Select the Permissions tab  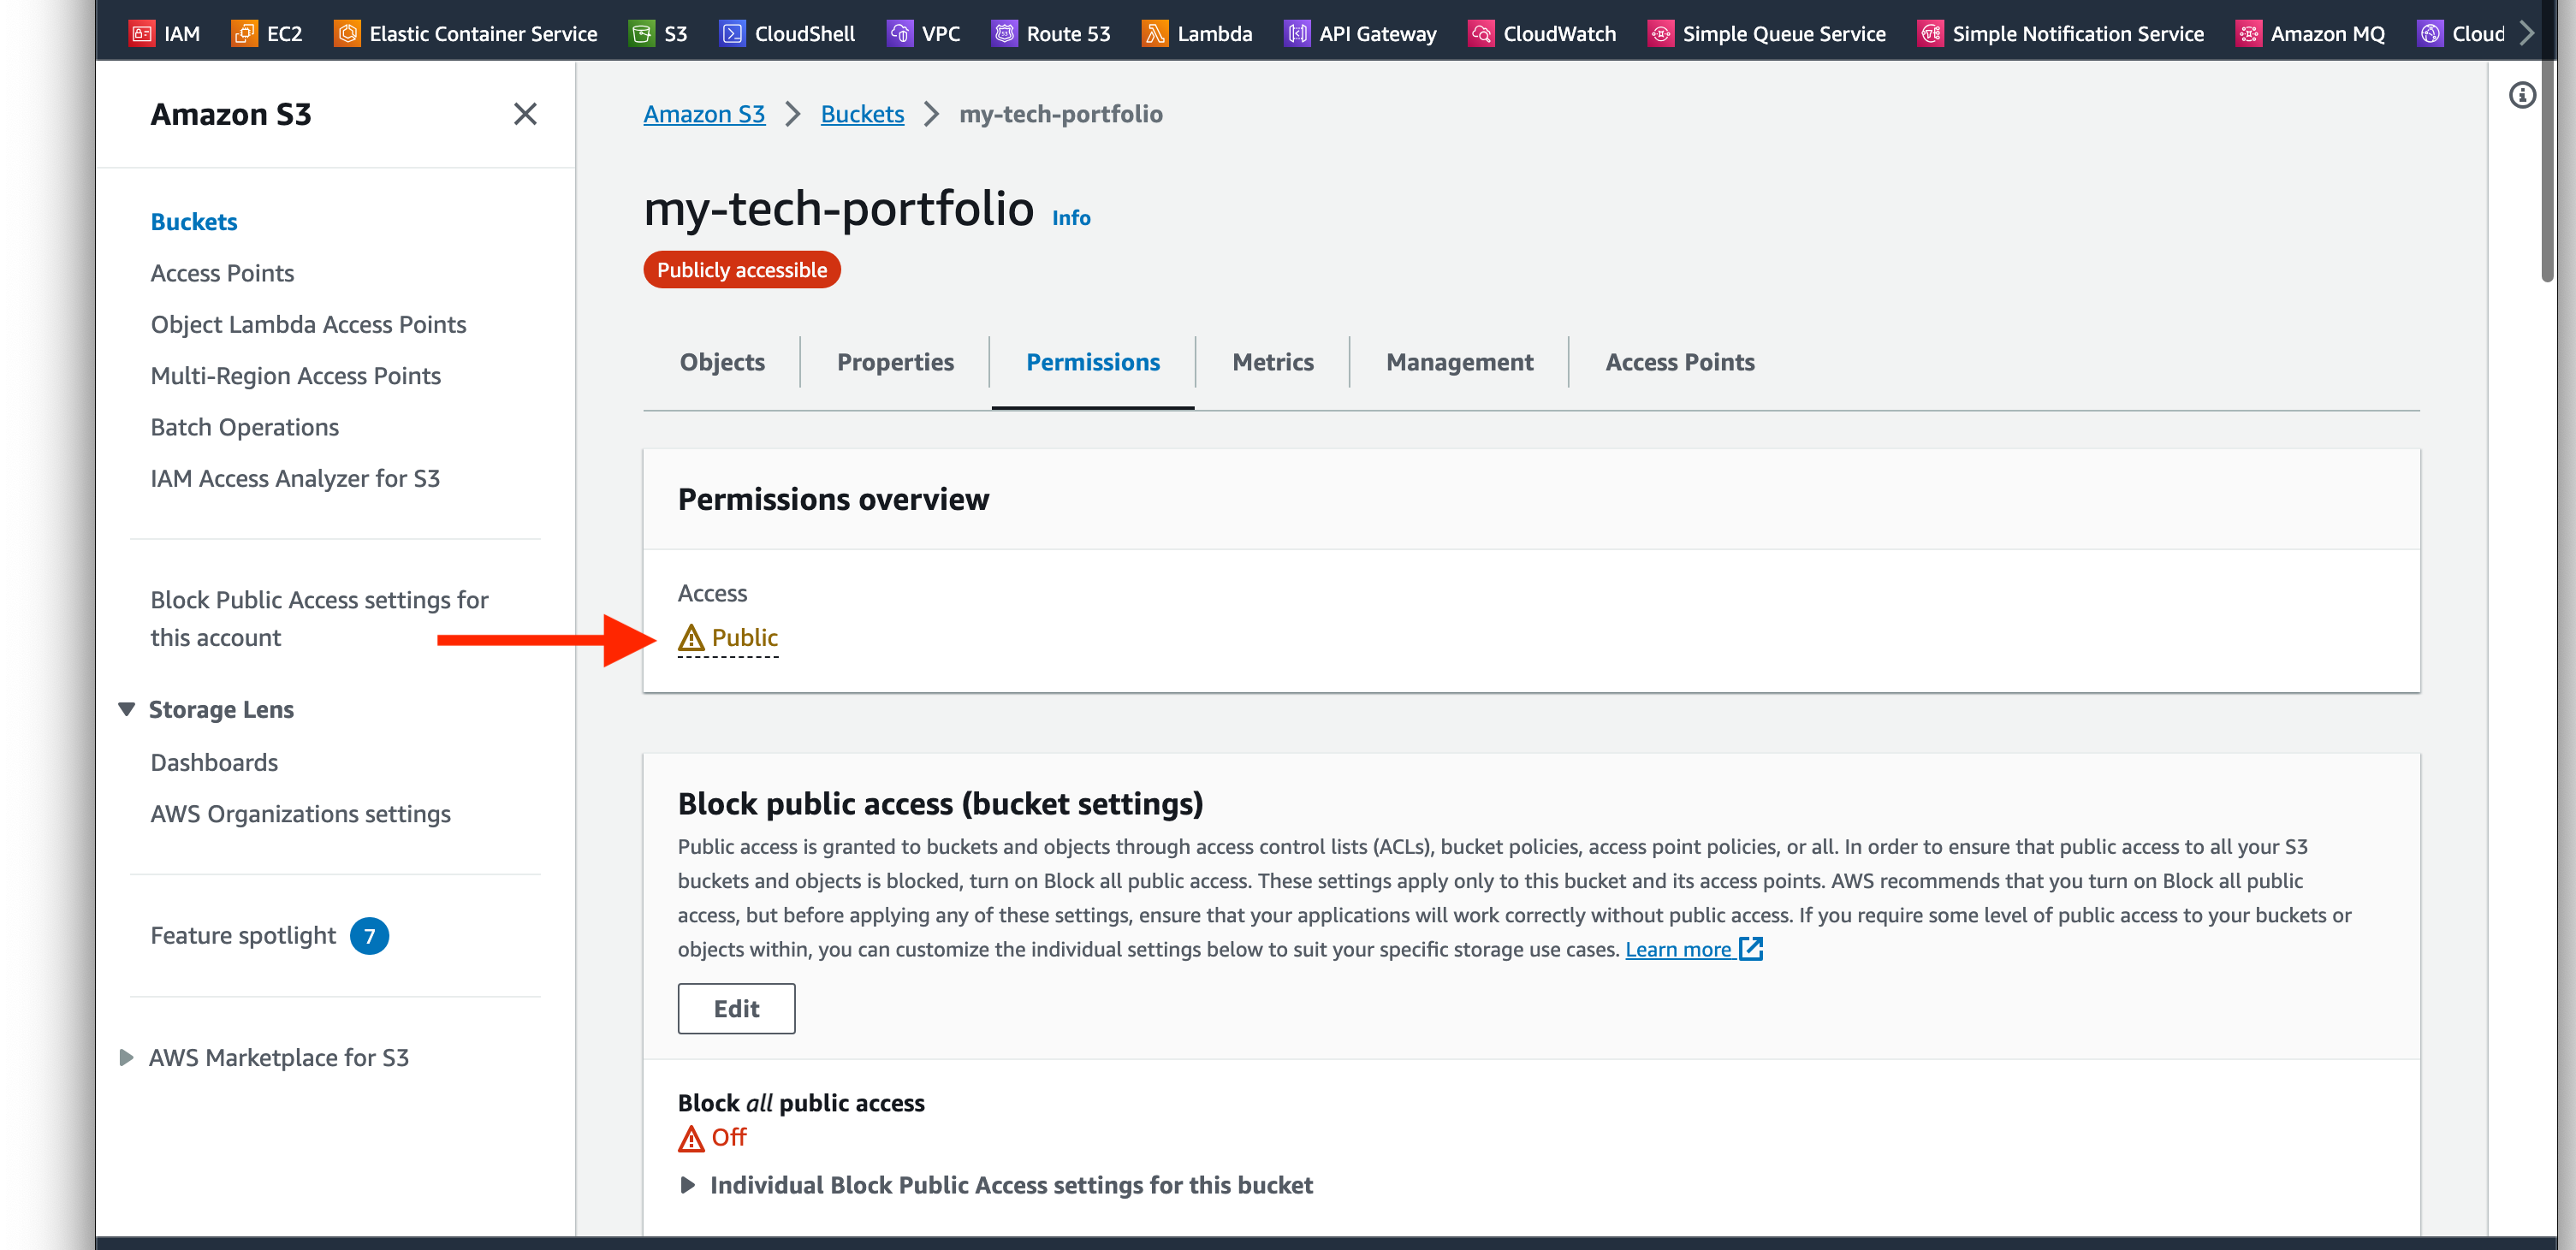1093,362
